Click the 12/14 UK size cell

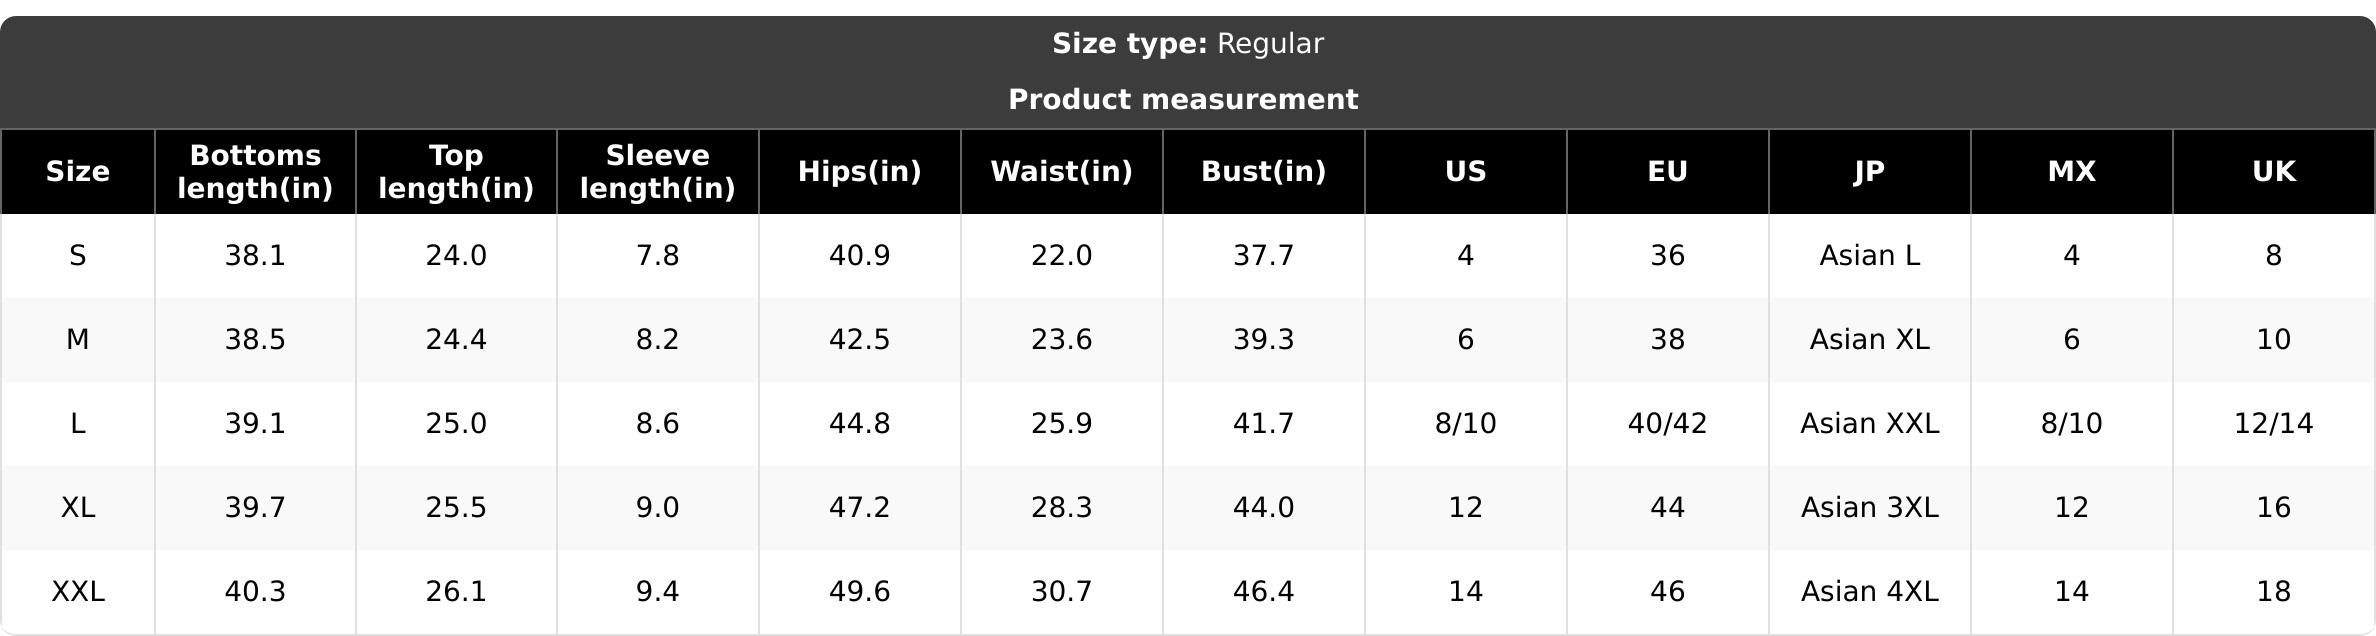click(x=2274, y=424)
